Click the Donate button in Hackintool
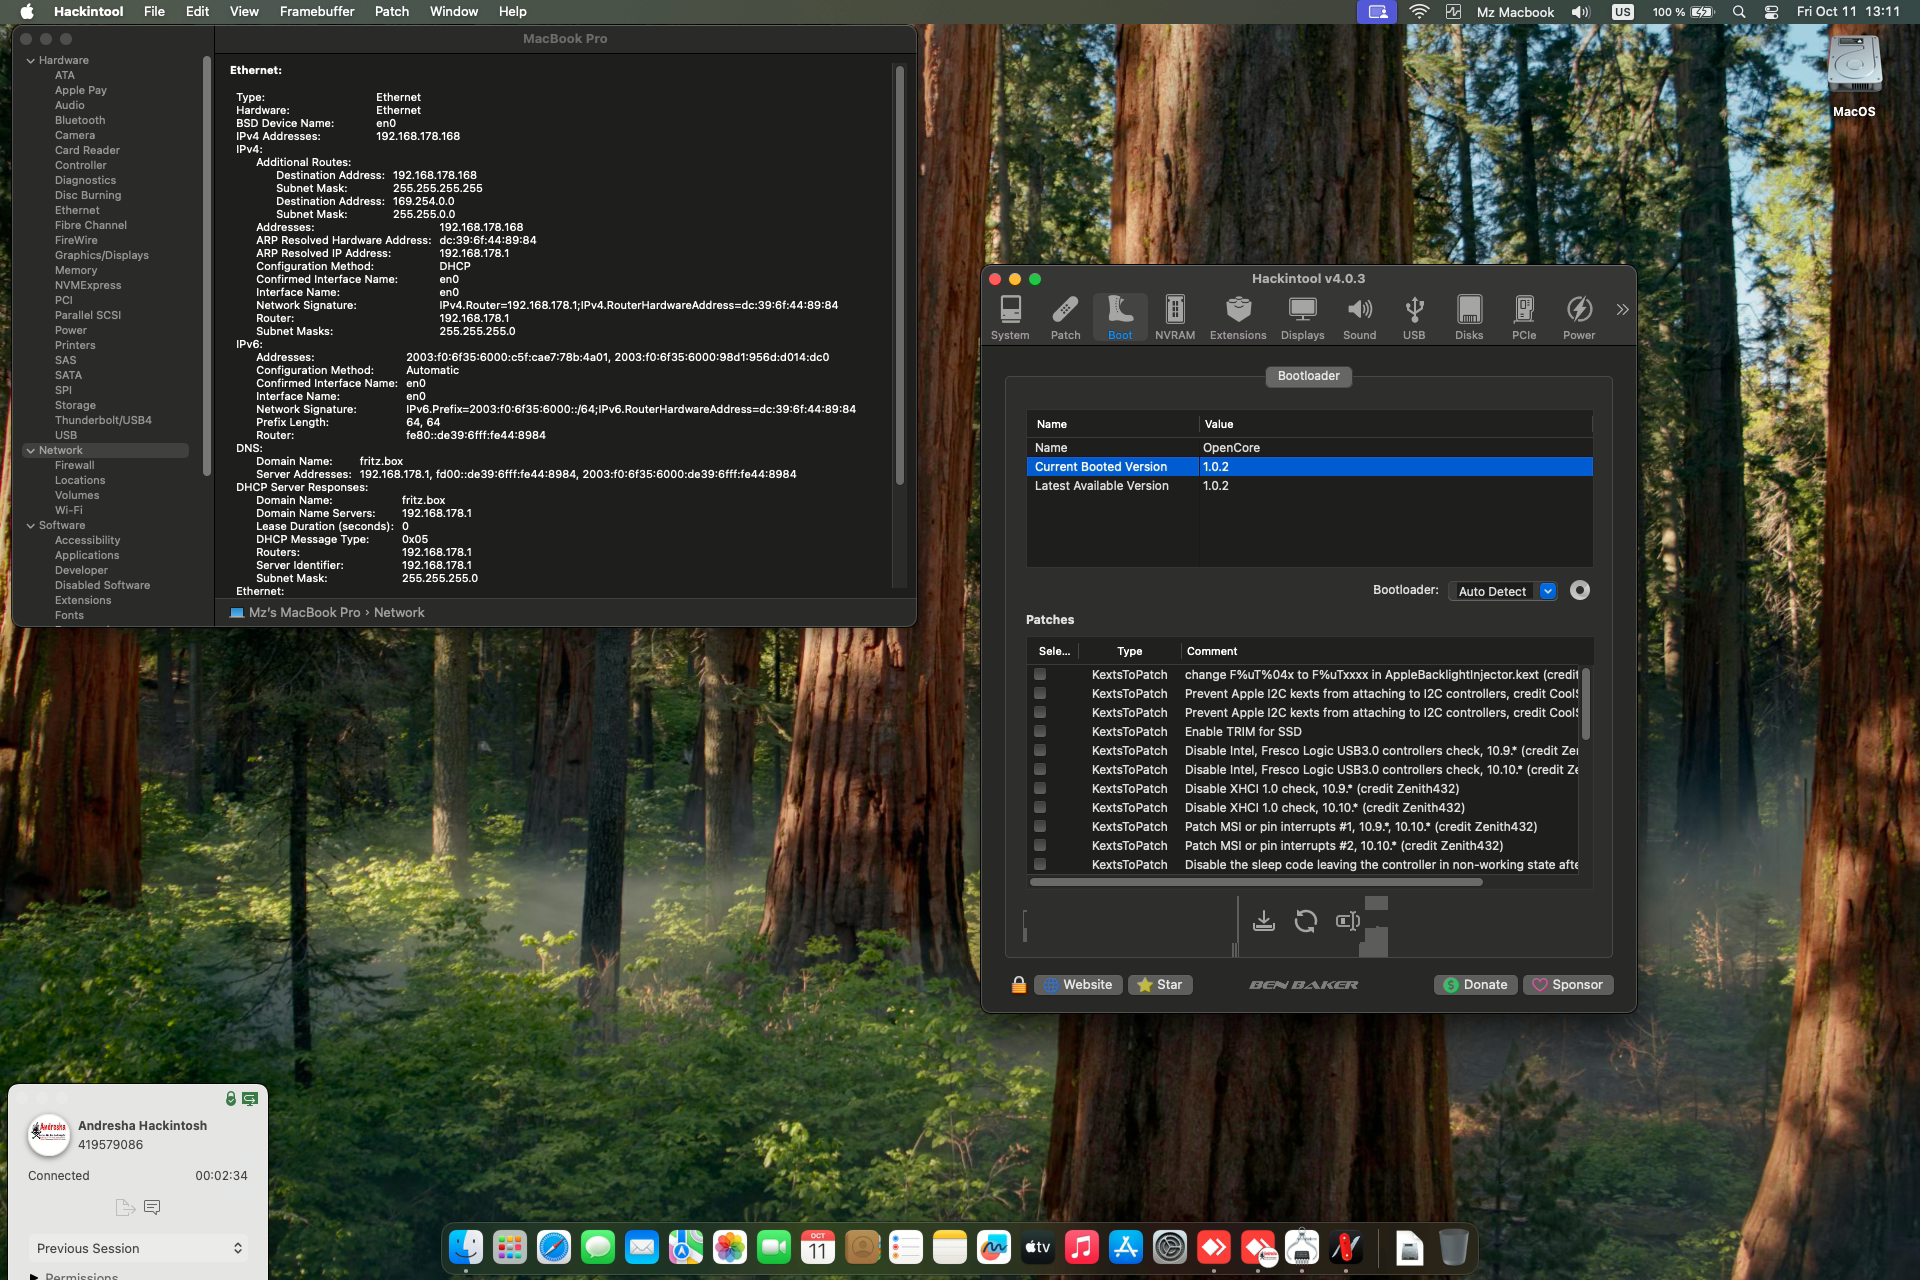 (x=1476, y=985)
